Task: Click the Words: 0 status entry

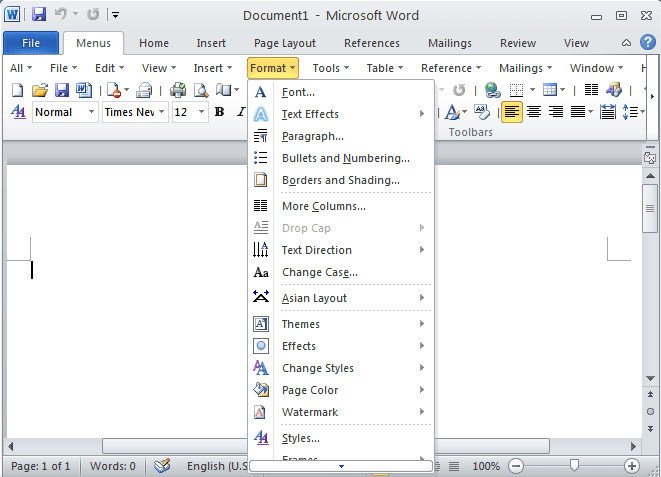Action: pyautogui.click(x=113, y=466)
